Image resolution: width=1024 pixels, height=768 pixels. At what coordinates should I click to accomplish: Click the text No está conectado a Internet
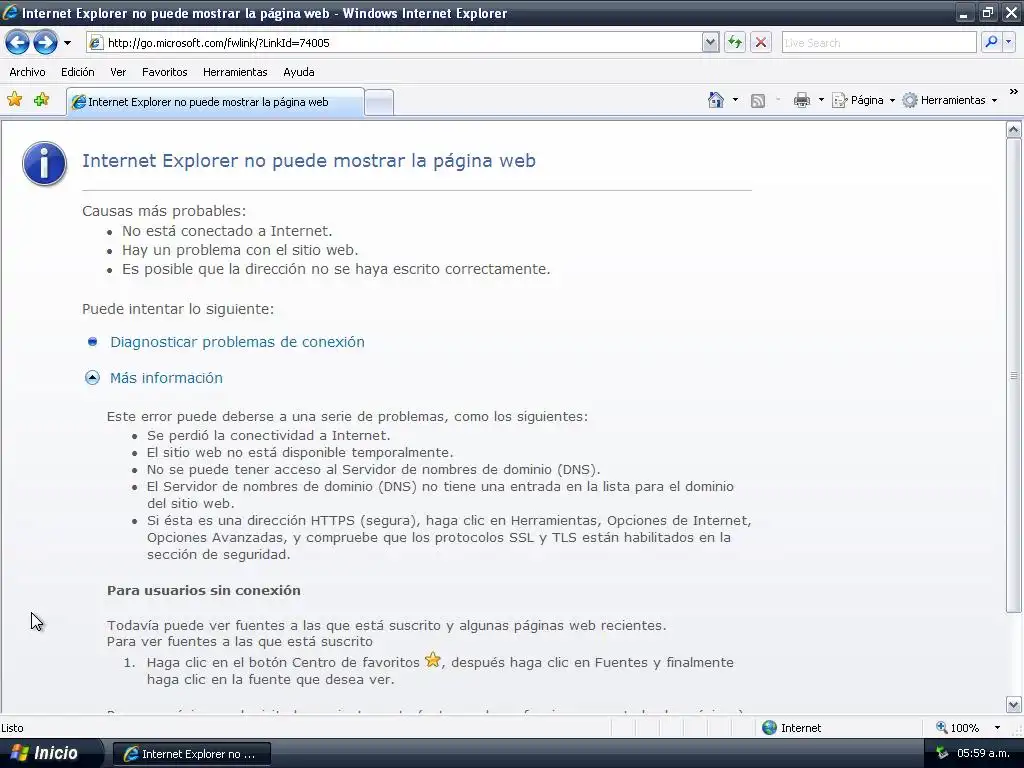coord(227,231)
